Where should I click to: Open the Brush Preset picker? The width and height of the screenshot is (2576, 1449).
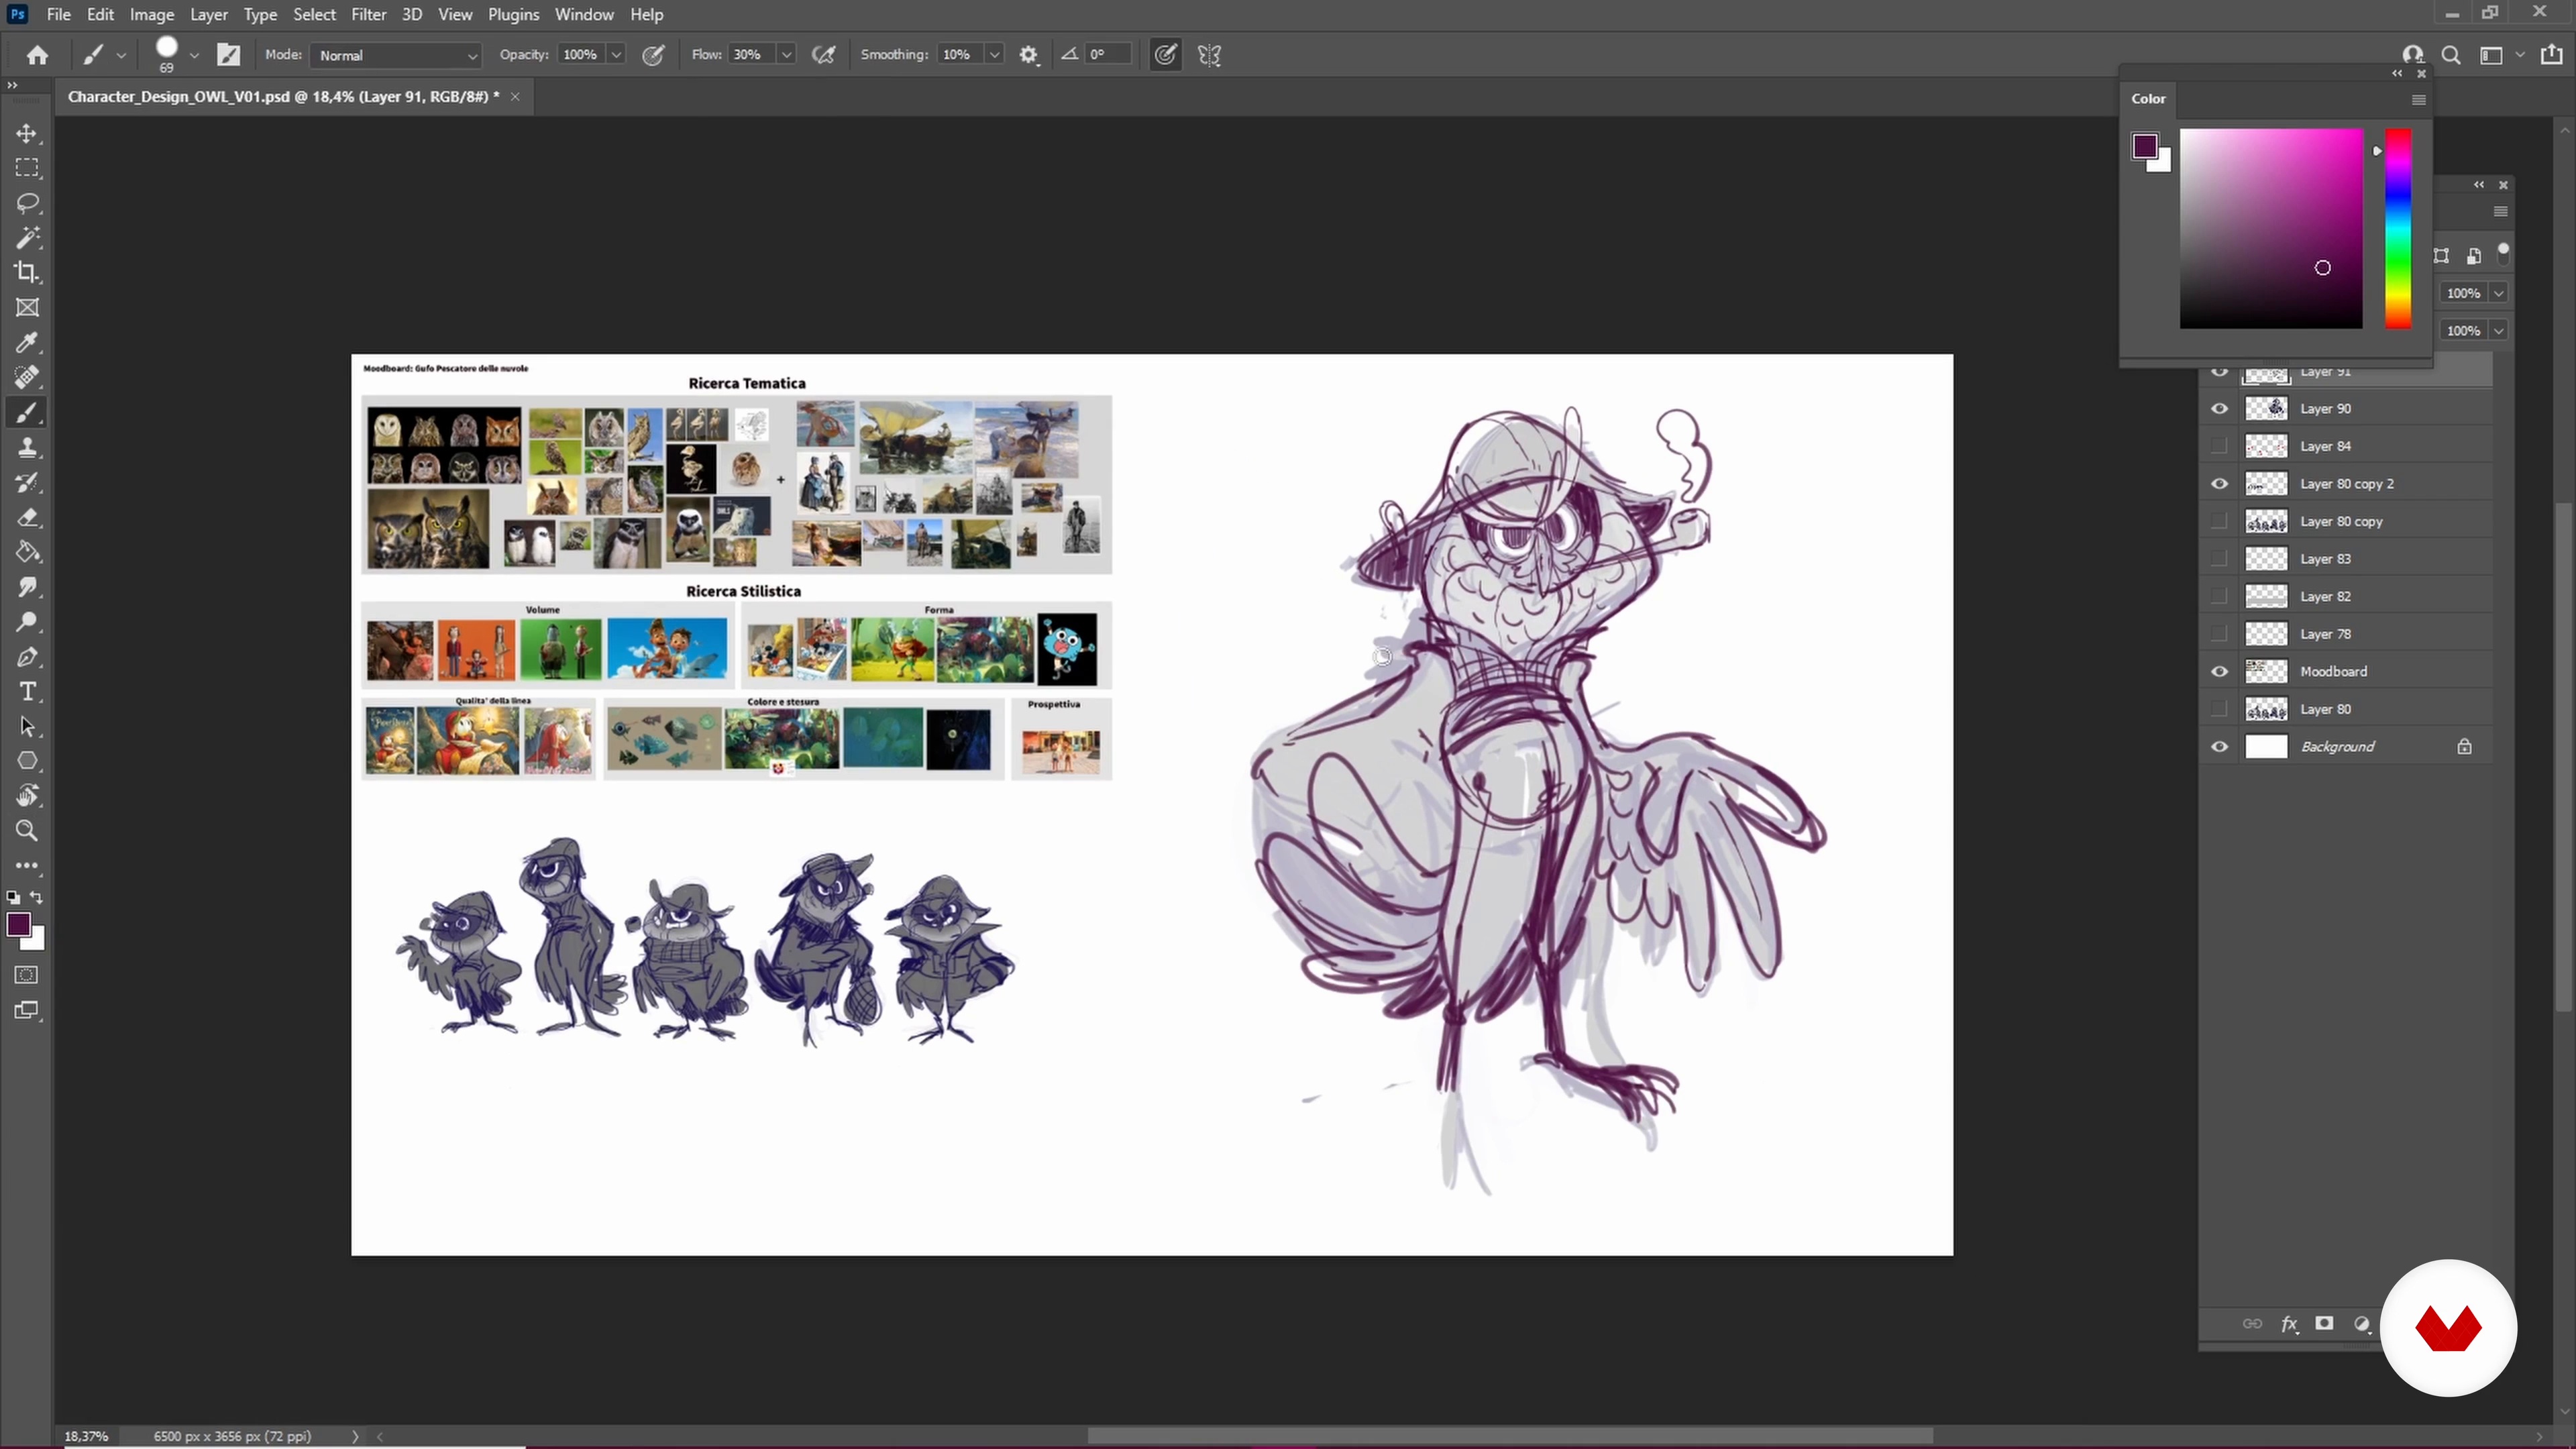(x=194, y=55)
